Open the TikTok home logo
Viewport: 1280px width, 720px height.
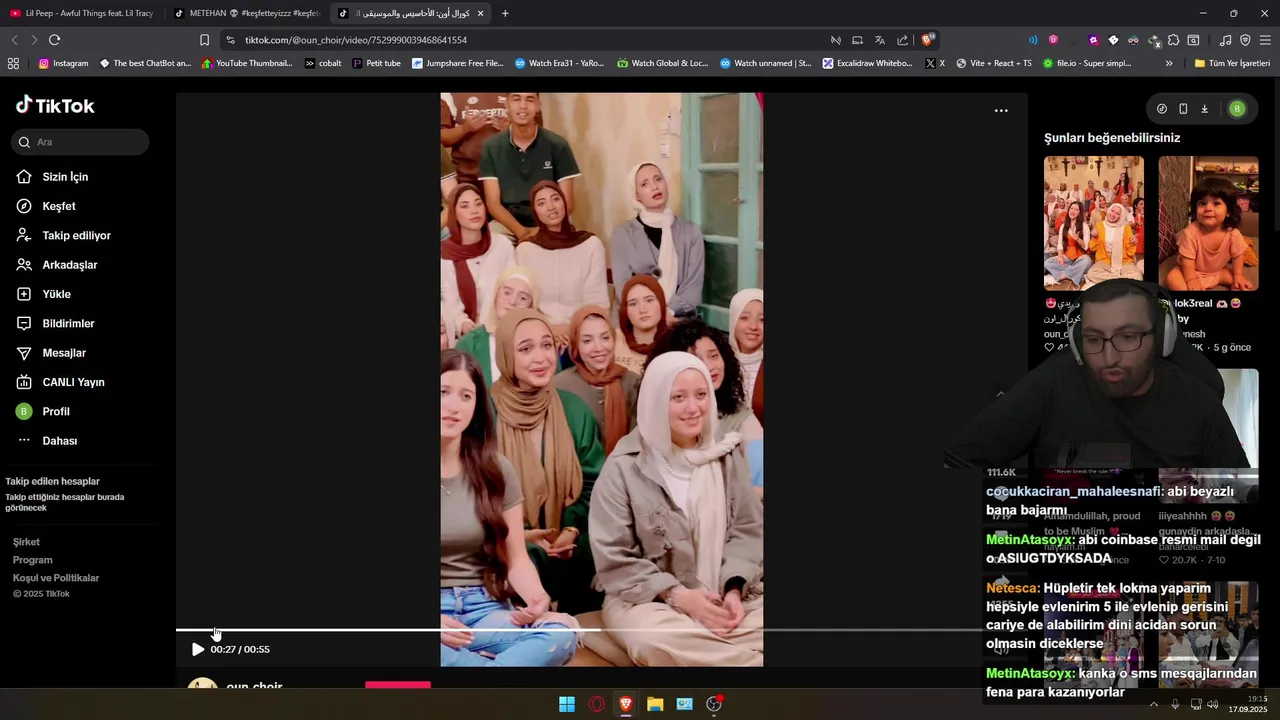tap(55, 105)
